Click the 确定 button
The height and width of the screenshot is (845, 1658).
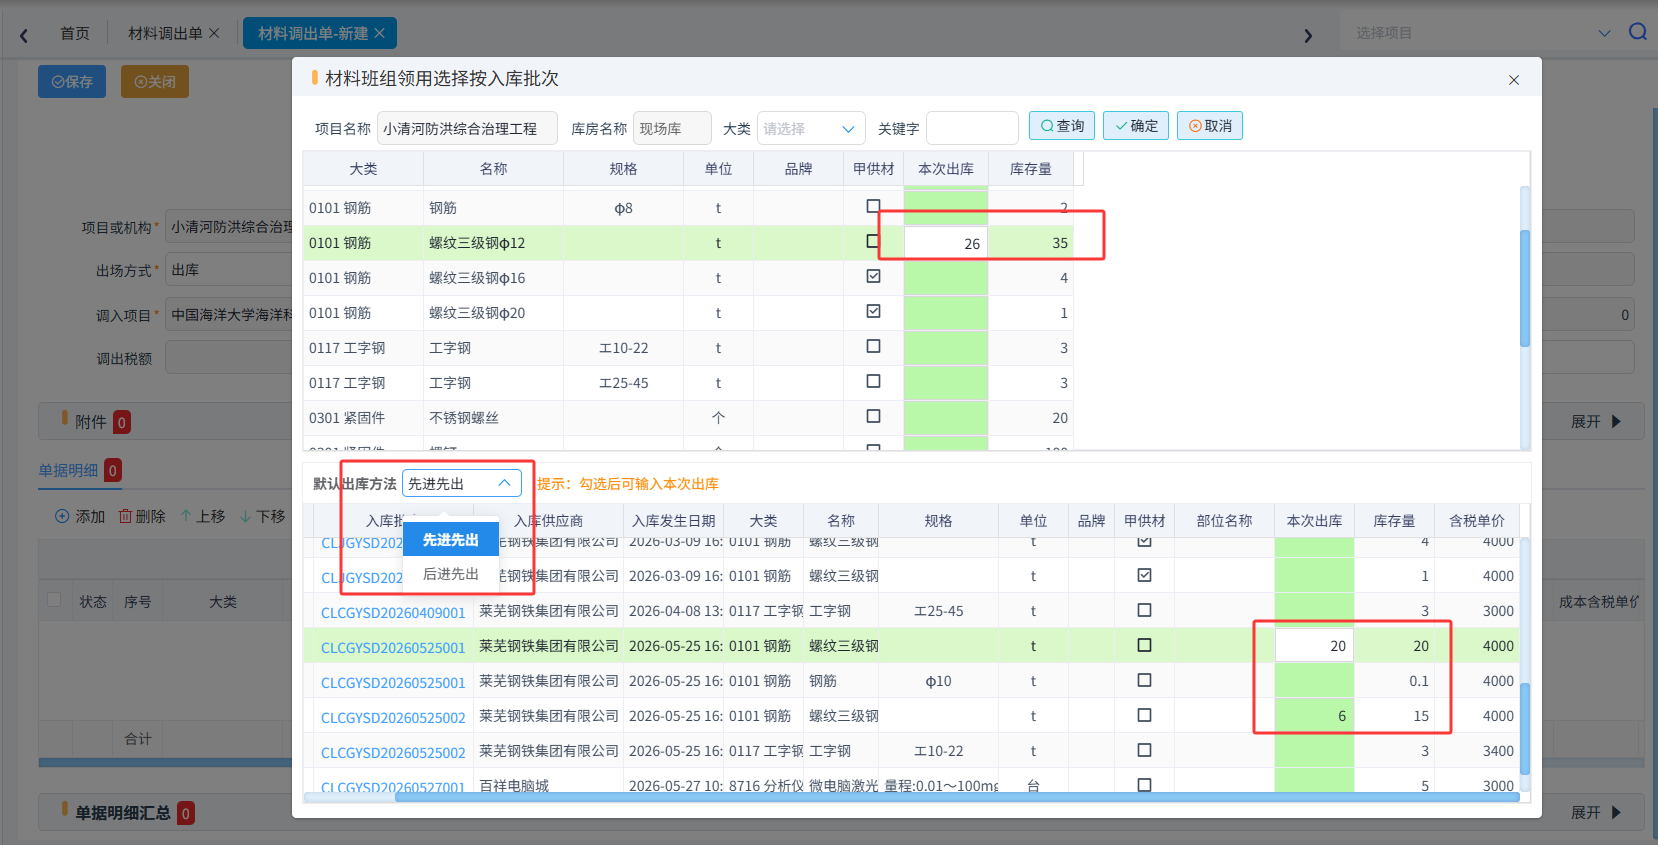point(1136,126)
